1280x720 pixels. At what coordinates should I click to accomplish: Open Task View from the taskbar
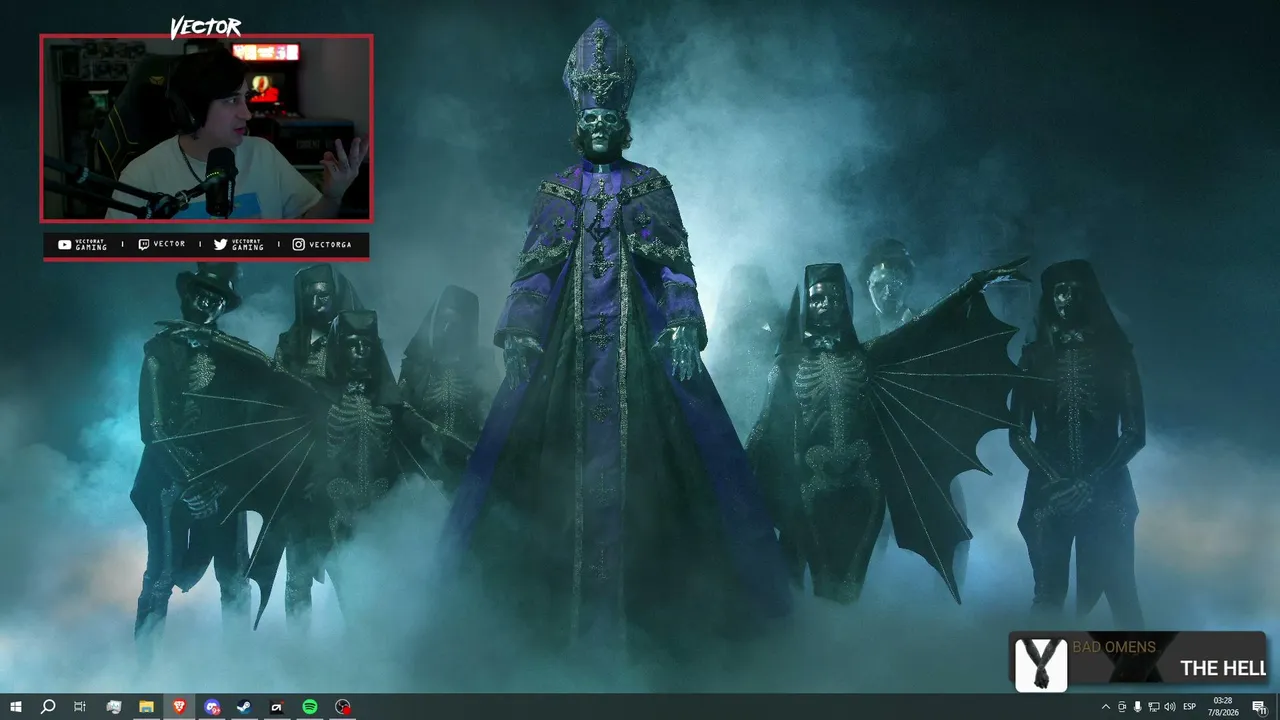point(80,707)
